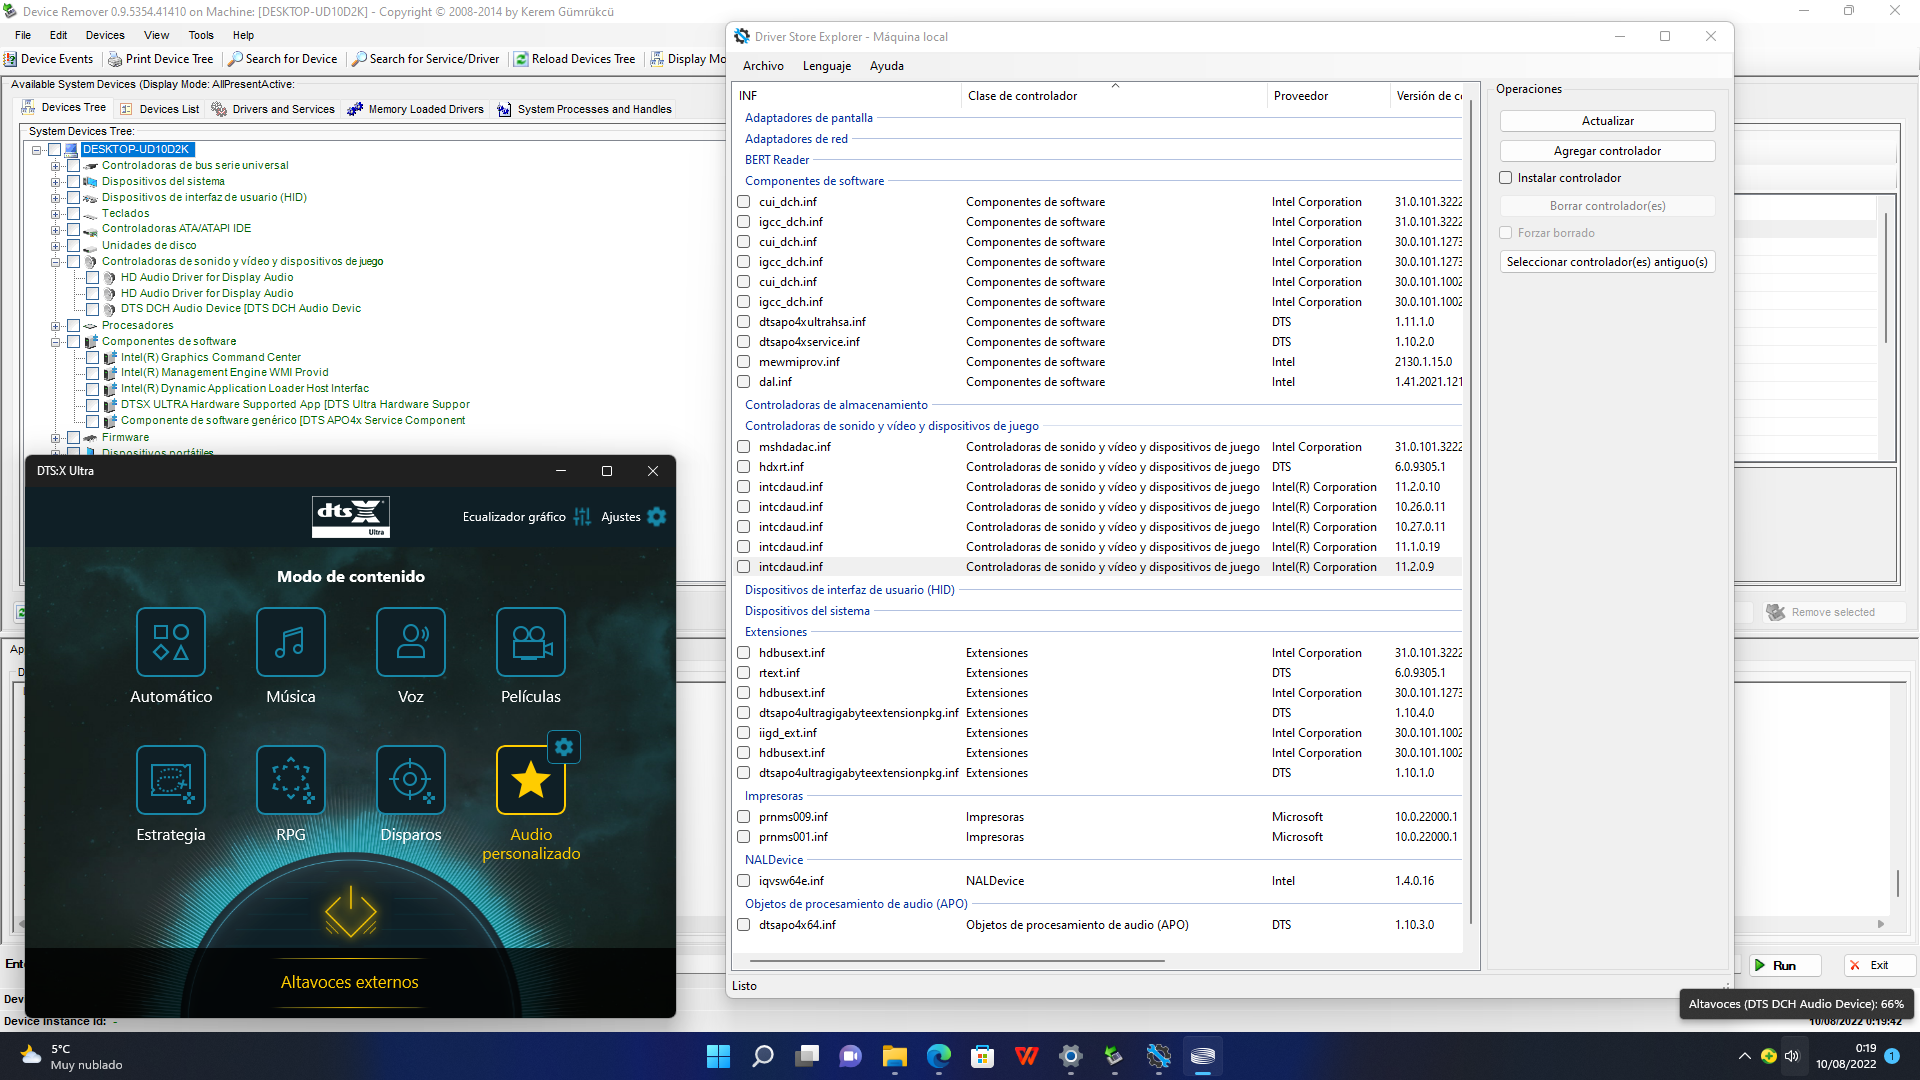Click Device Events toolbar button

click(x=49, y=59)
